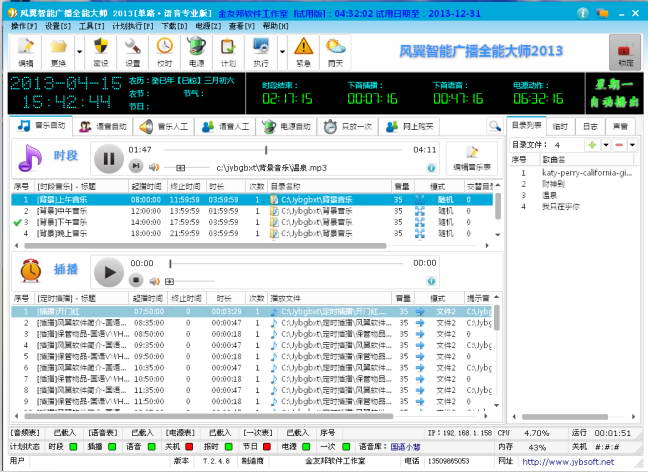Open the 帮助 menu
The height and width of the screenshot is (472, 648).
point(275,26)
